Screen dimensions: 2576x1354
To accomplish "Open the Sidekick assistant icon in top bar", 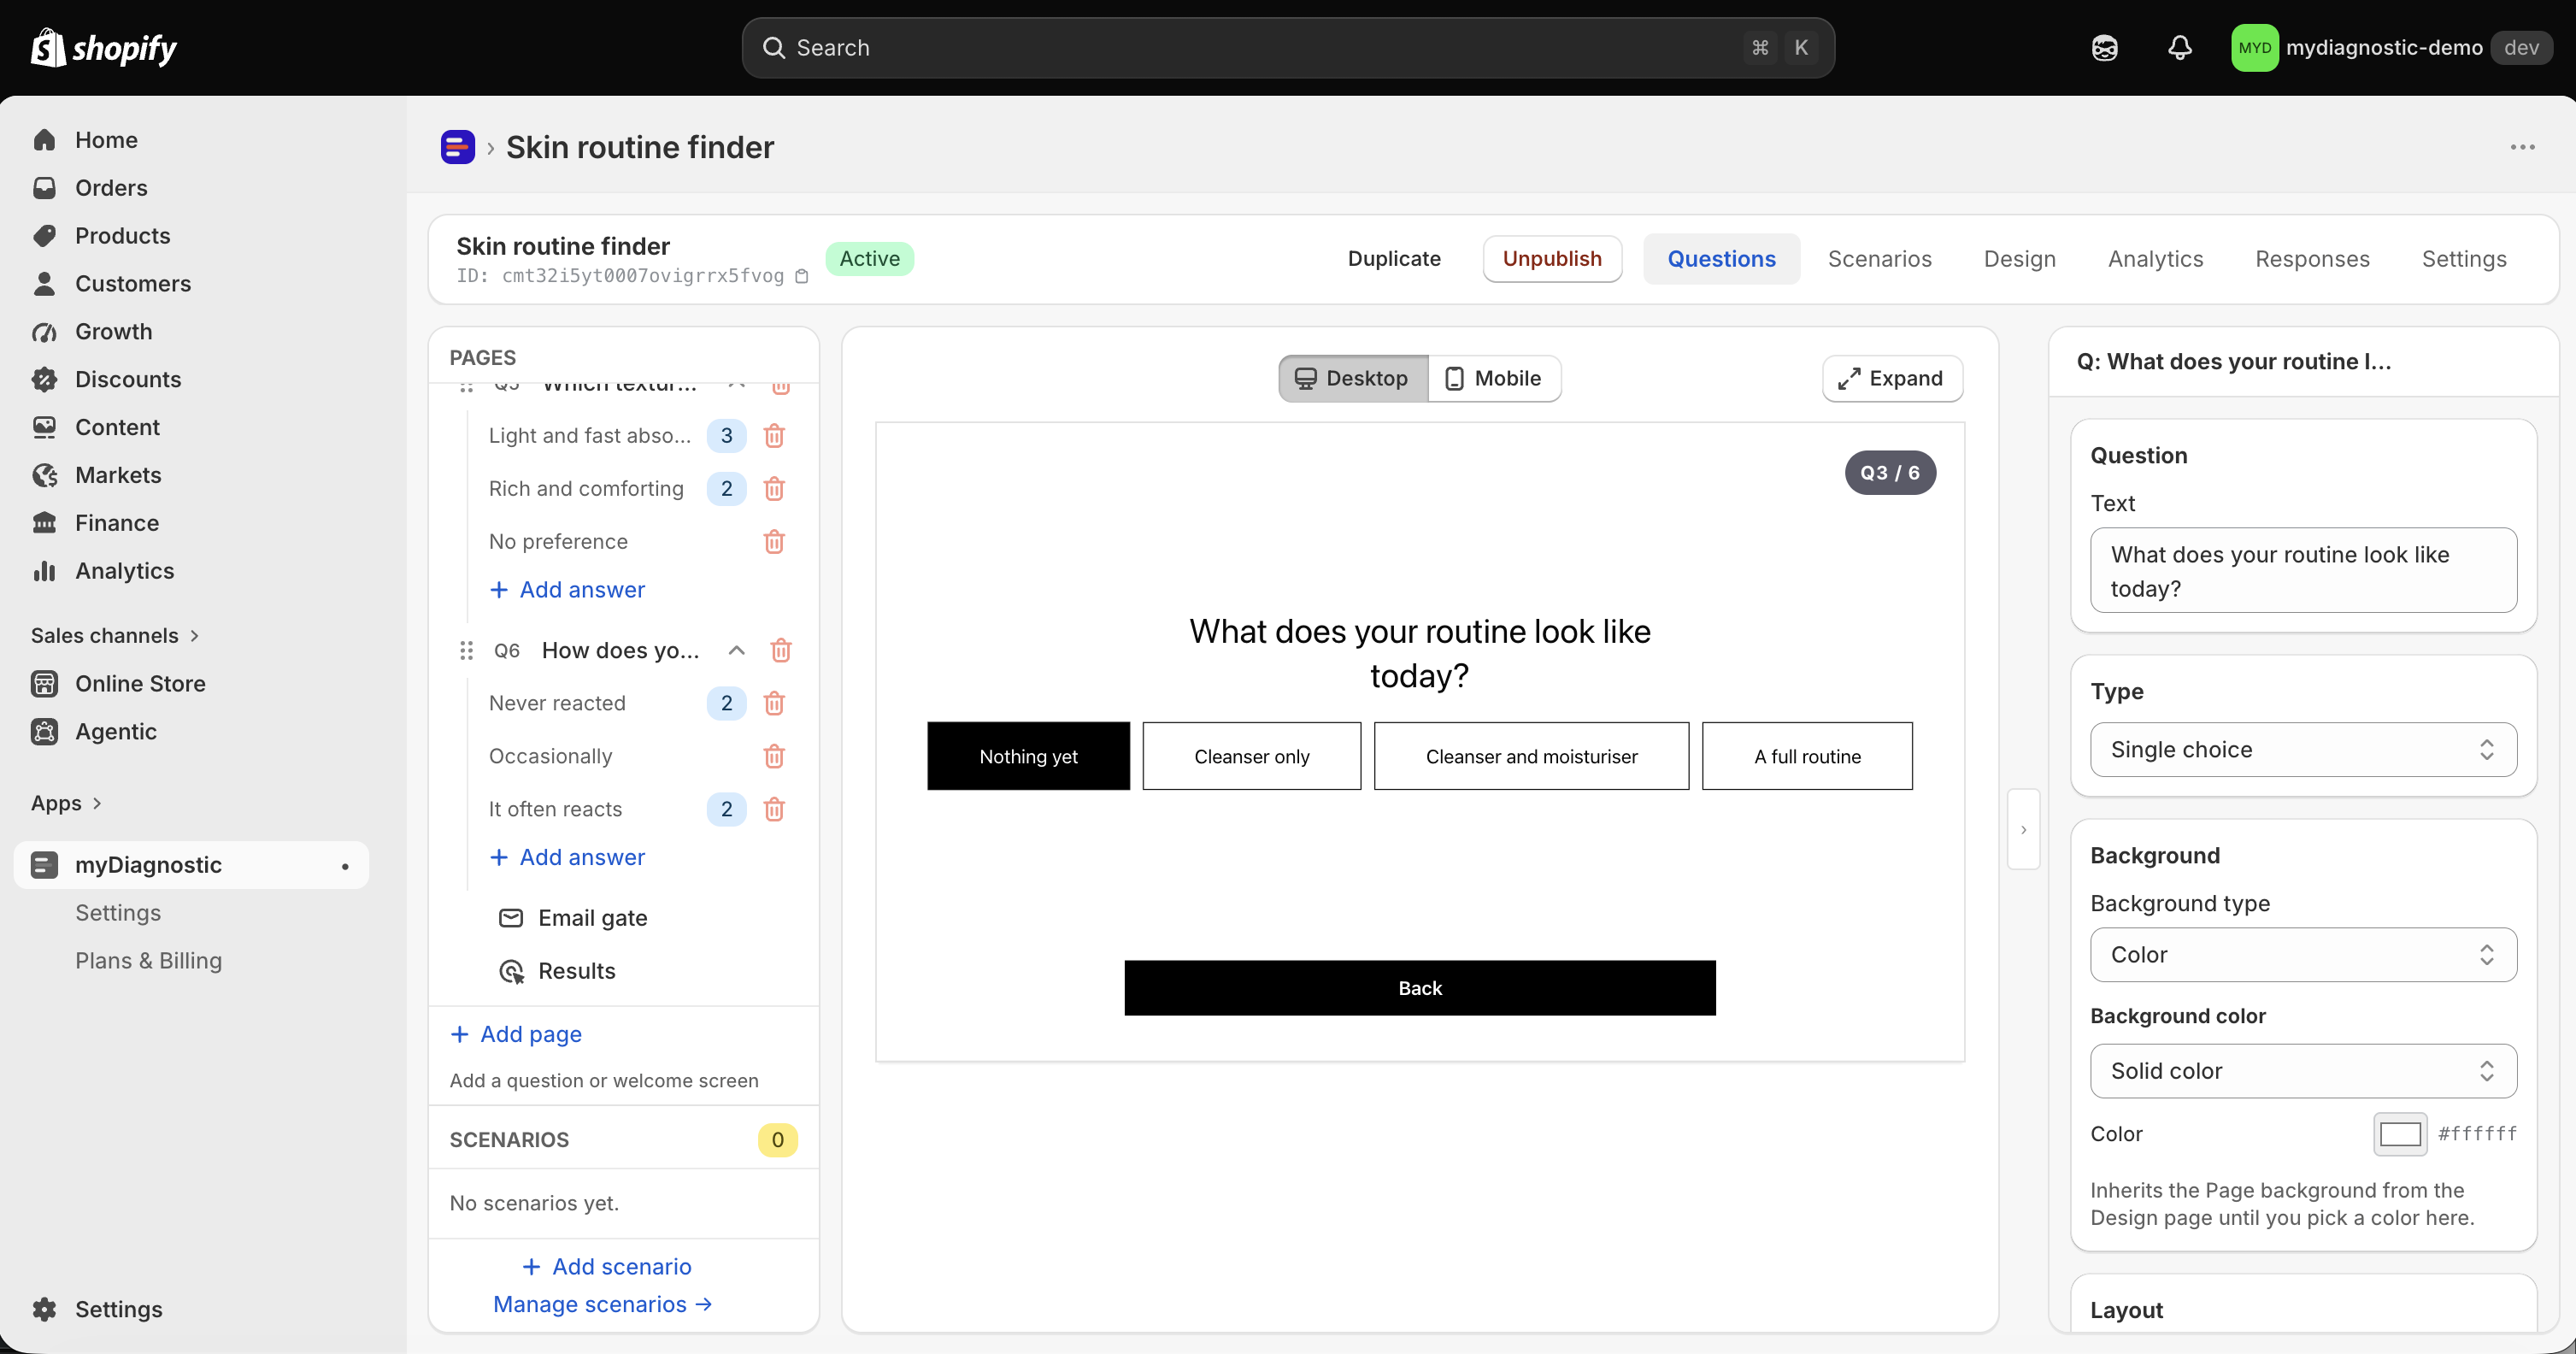I will click(x=2105, y=48).
